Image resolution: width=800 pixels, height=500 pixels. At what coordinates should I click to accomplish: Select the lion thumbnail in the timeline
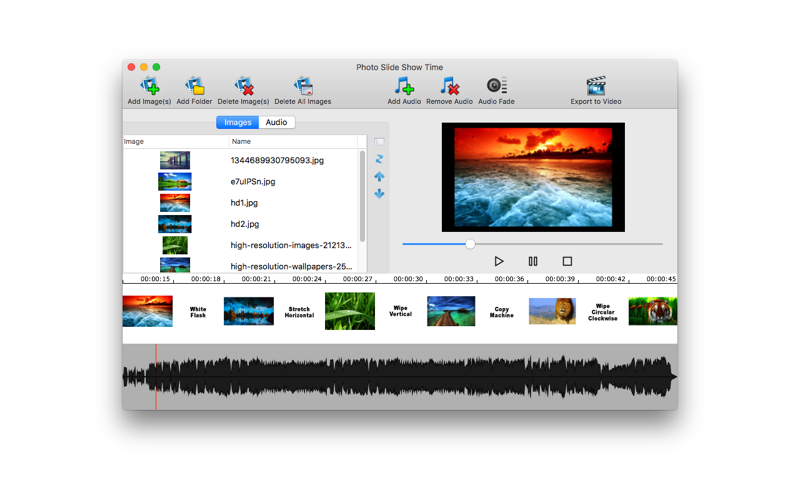point(552,311)
